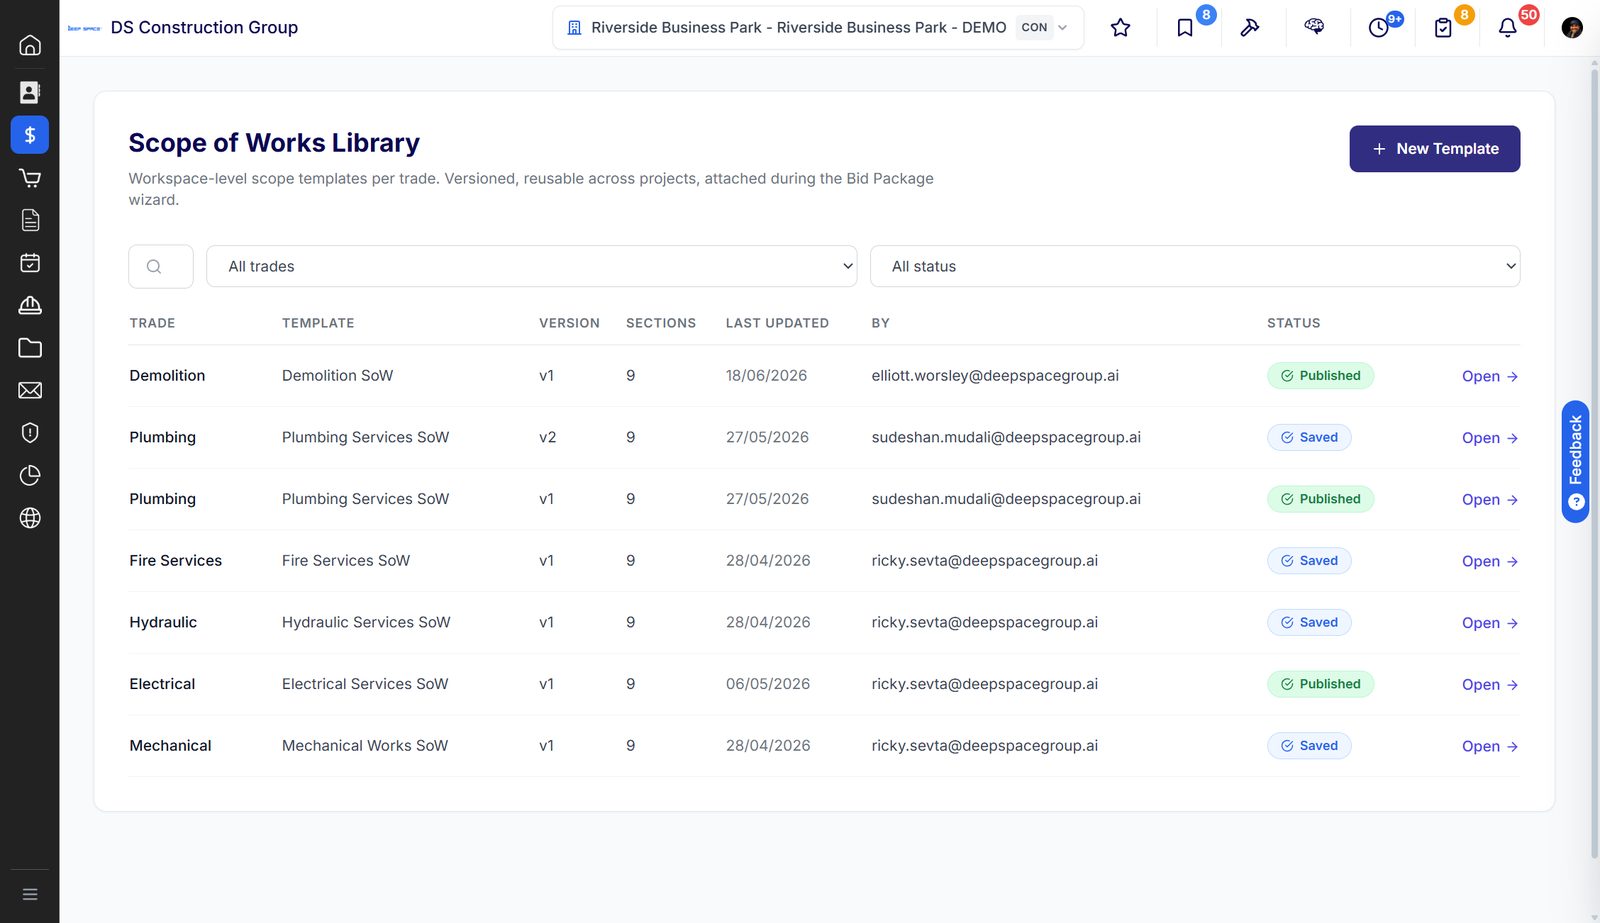
Task: Click the Scope of Works Library heading
Action: [274, 143]
